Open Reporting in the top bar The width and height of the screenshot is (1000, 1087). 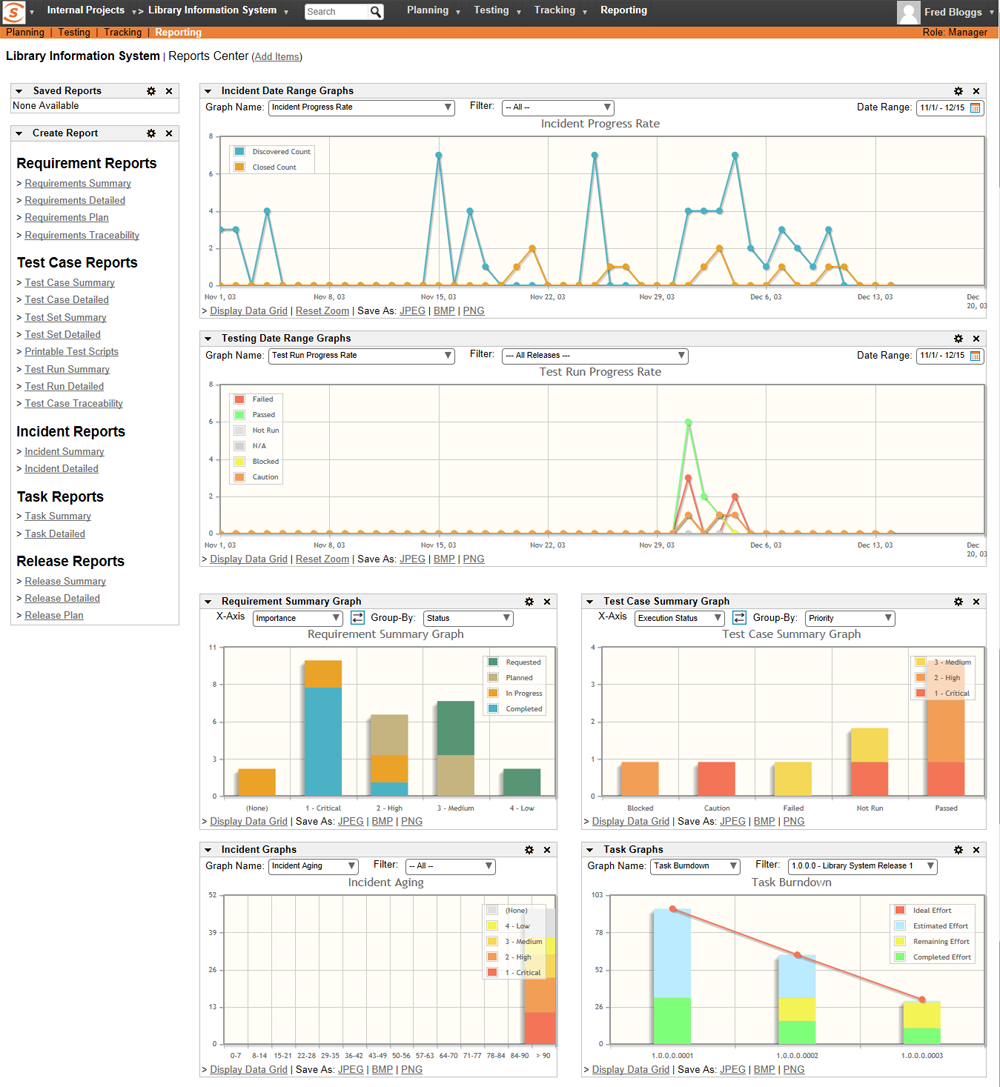pyautogui.click(x=624, y=10)
